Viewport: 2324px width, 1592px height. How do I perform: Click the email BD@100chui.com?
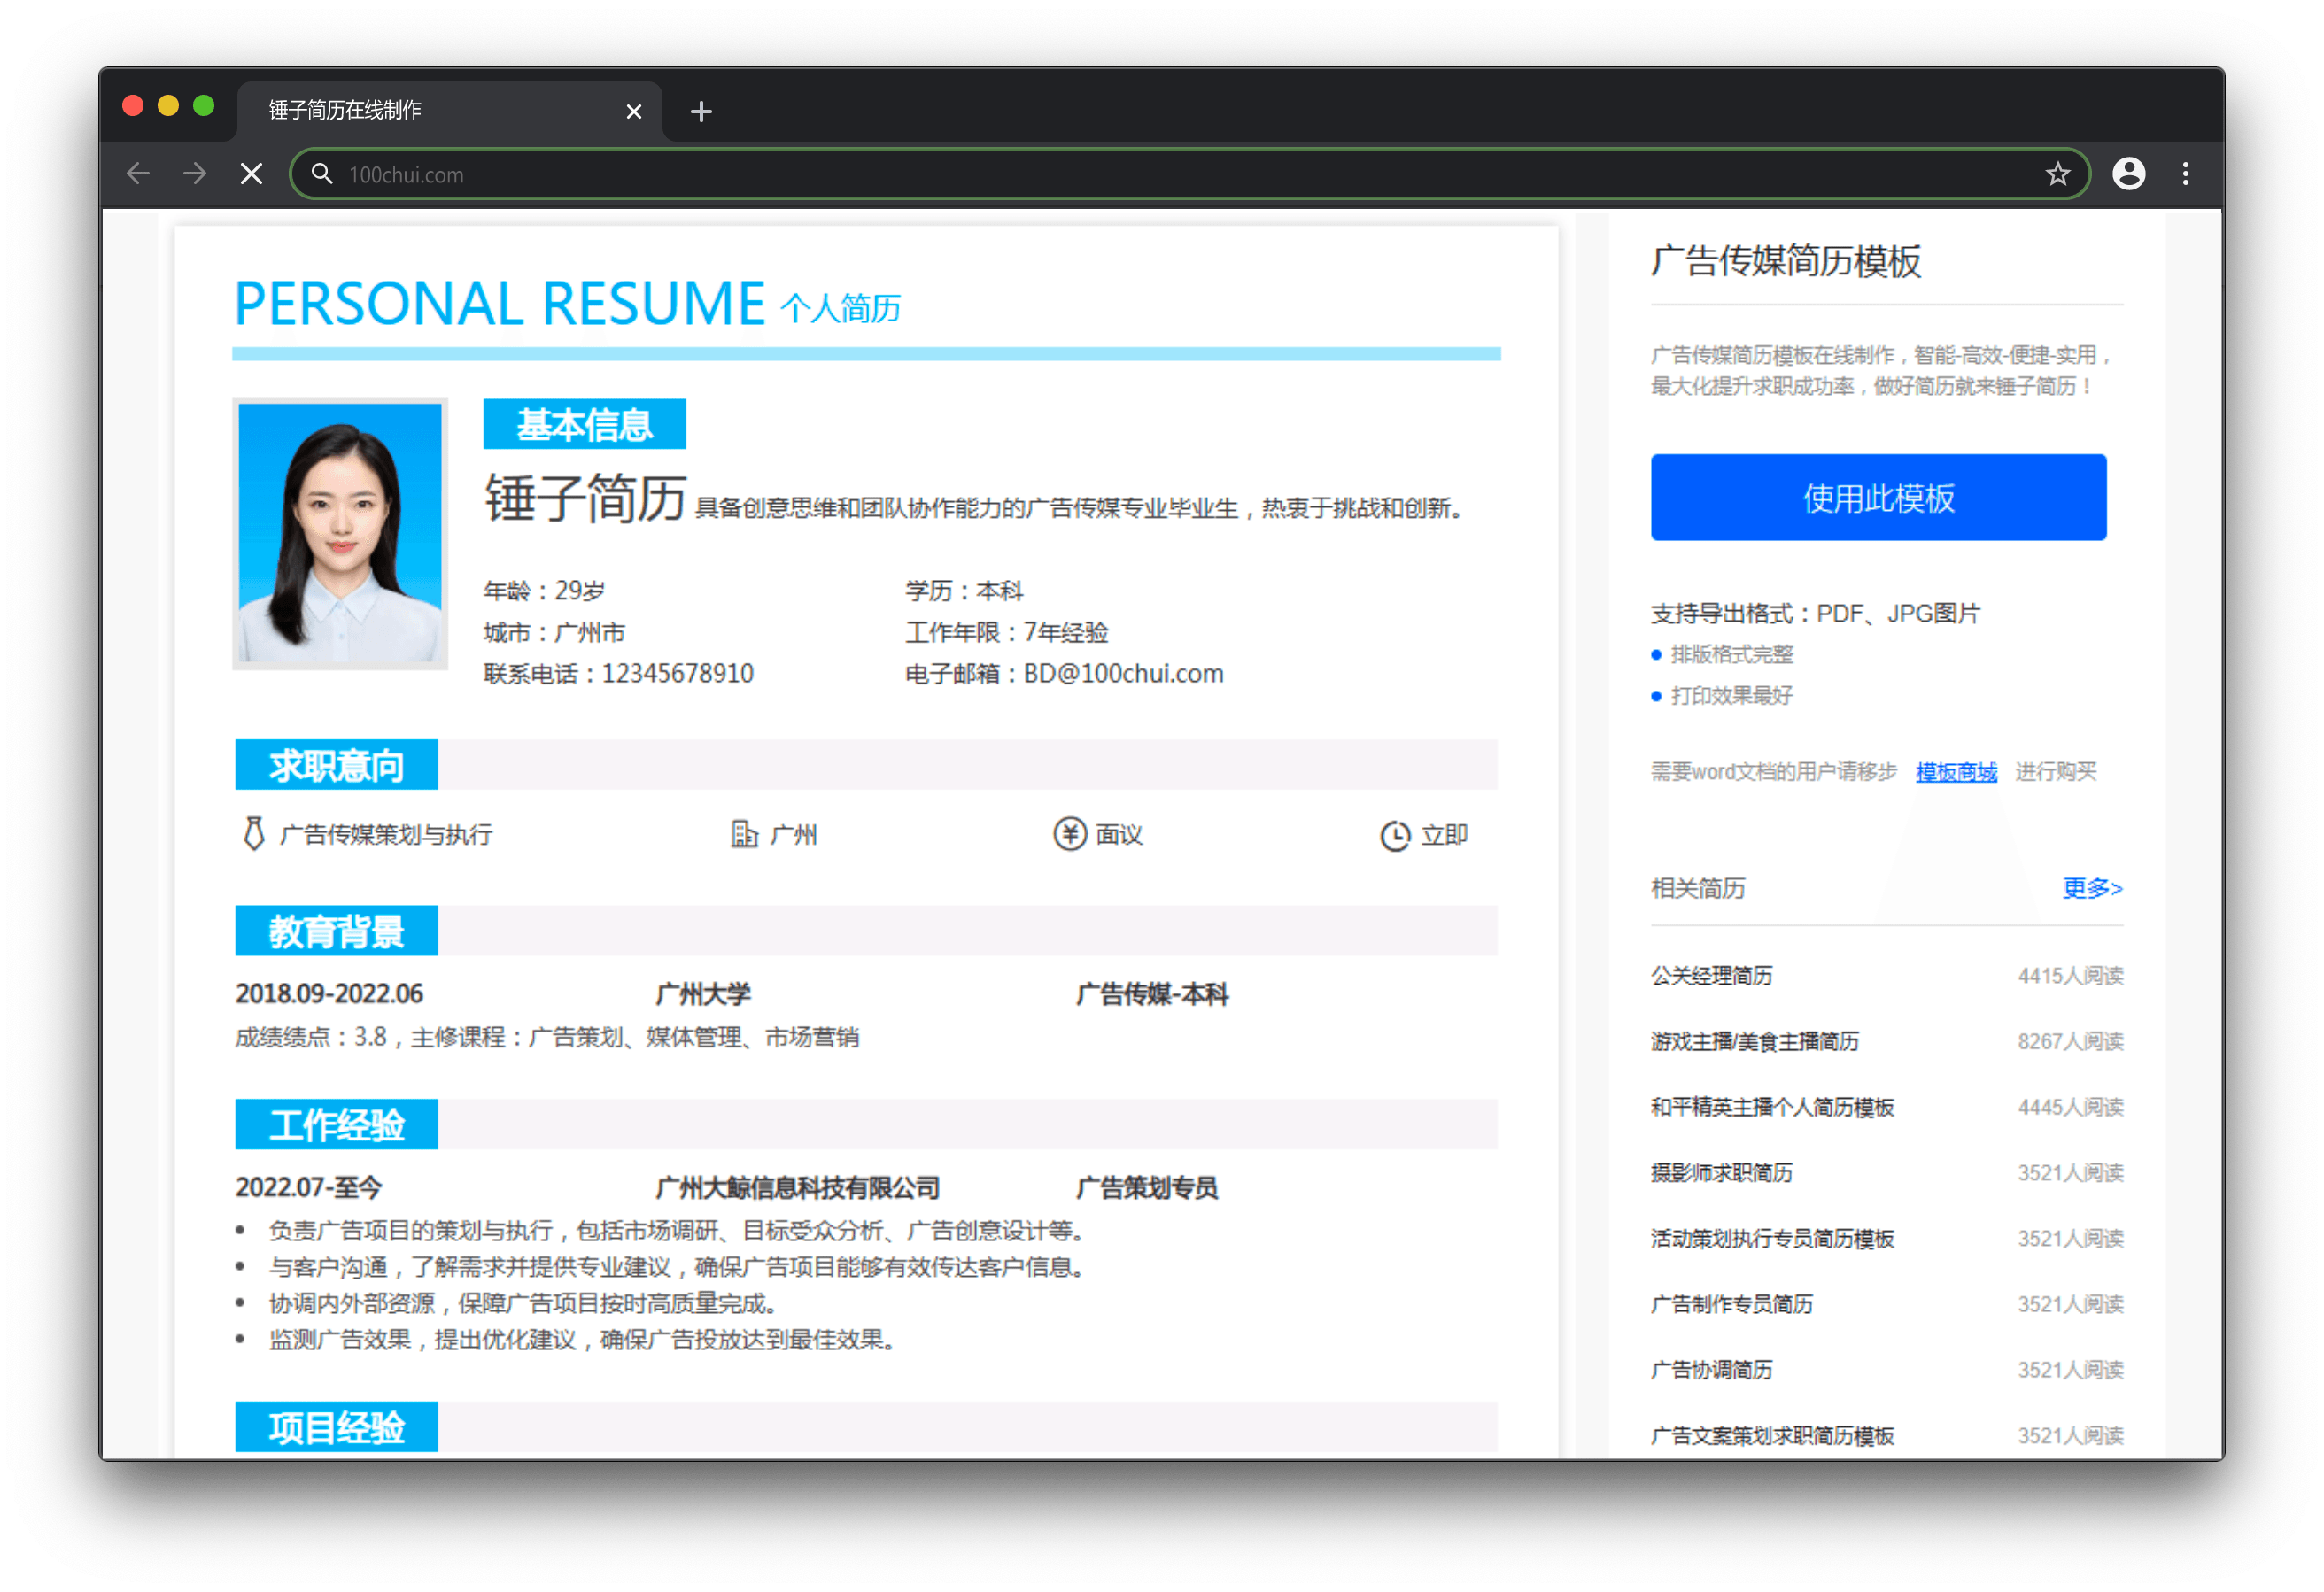coord(1122,673)
